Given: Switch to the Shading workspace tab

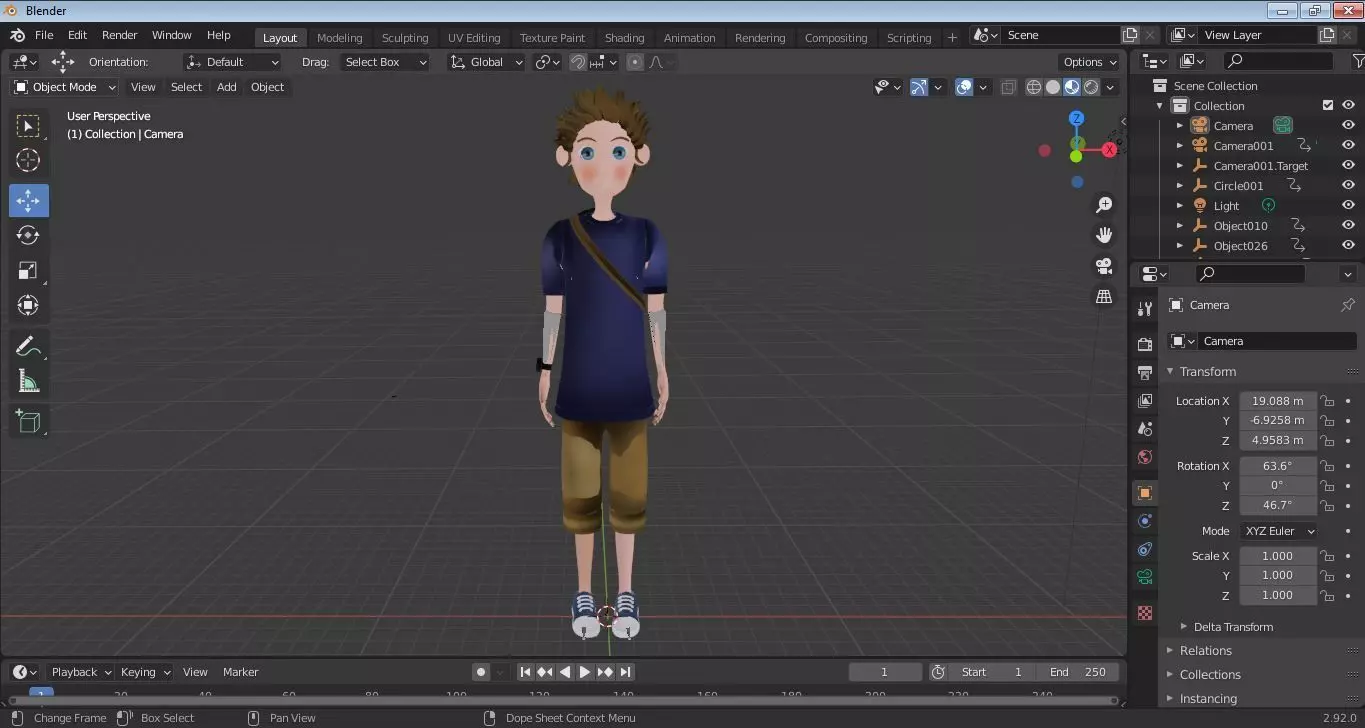Looking at the screenshot, I should [624, 38].
